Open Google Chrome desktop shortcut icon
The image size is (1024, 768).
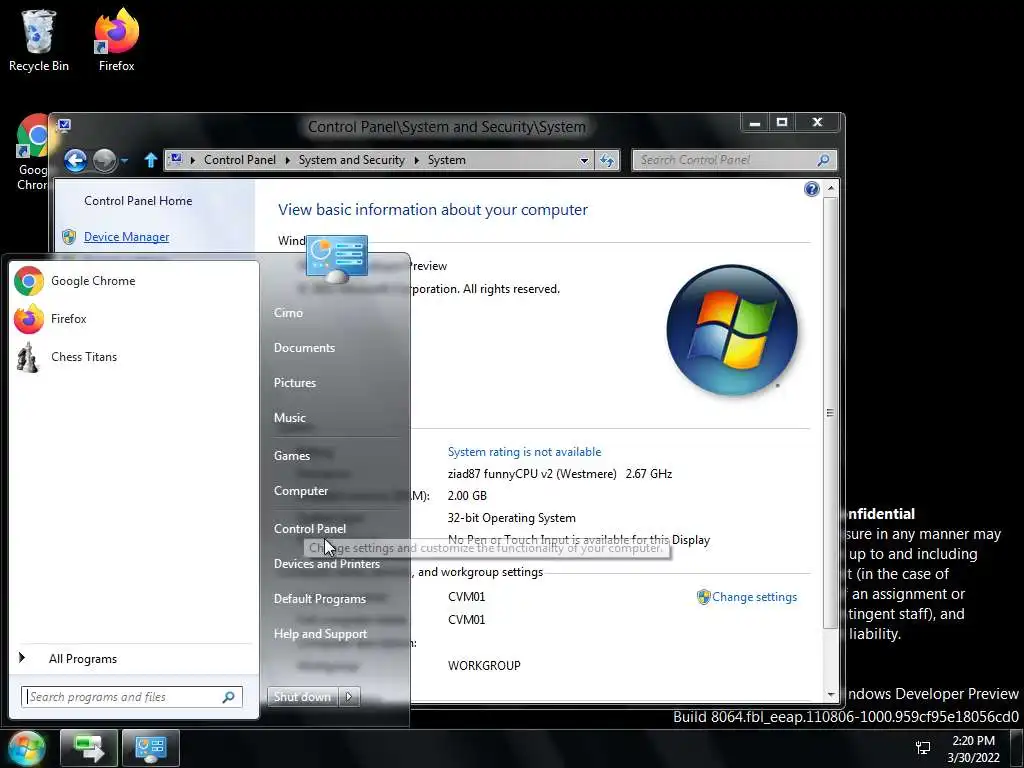click(x=32, y=153)
